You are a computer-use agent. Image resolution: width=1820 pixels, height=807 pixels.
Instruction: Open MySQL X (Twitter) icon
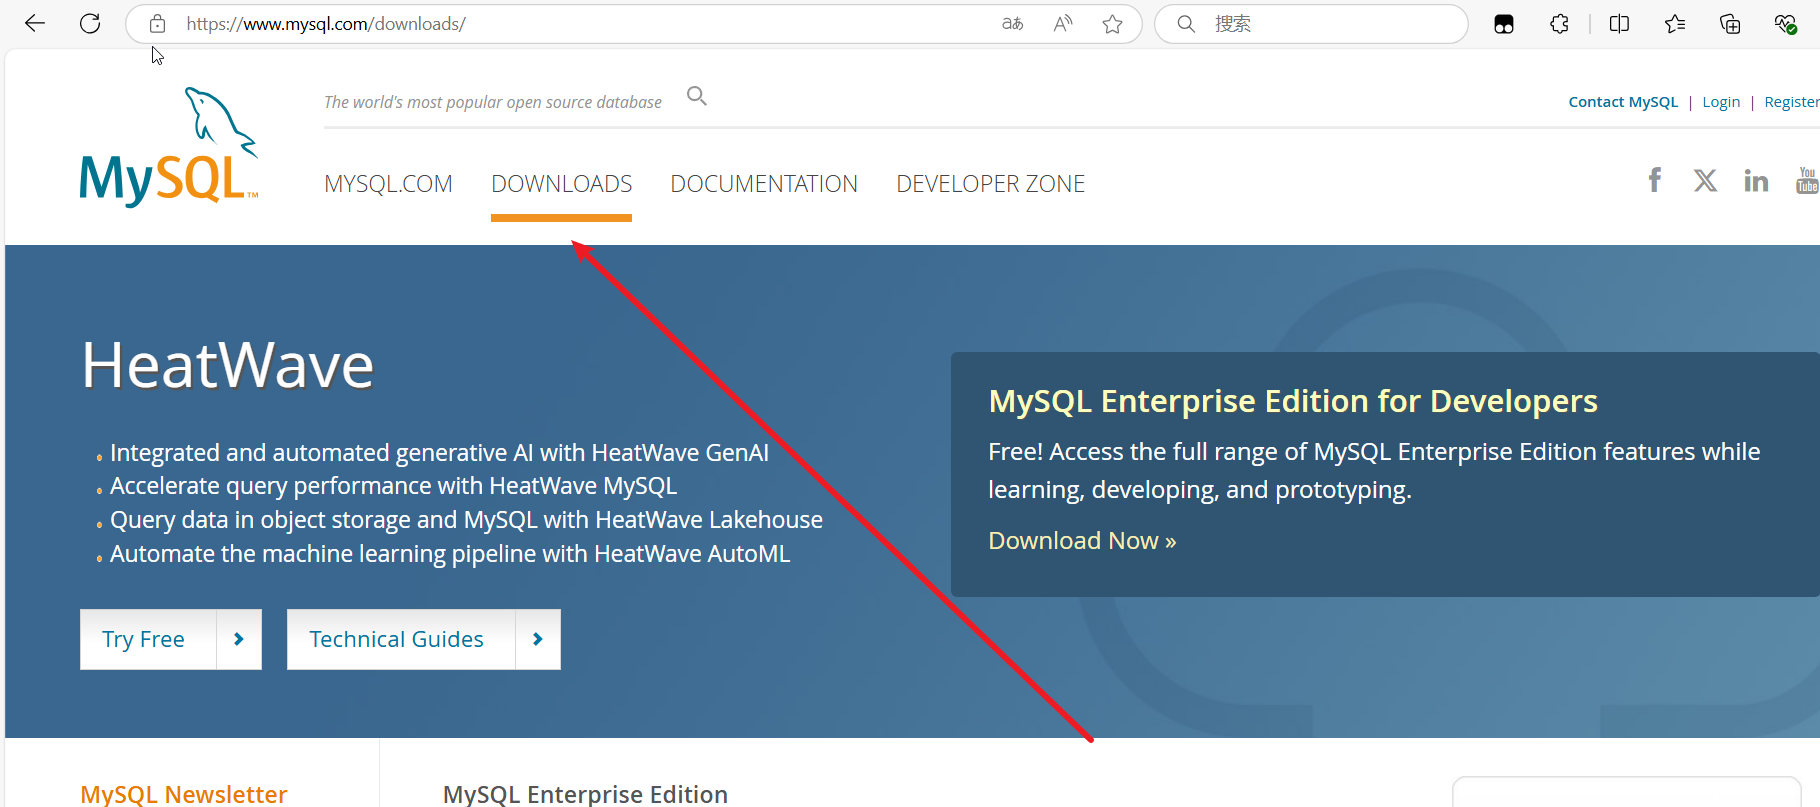[x=1705, y=180]
